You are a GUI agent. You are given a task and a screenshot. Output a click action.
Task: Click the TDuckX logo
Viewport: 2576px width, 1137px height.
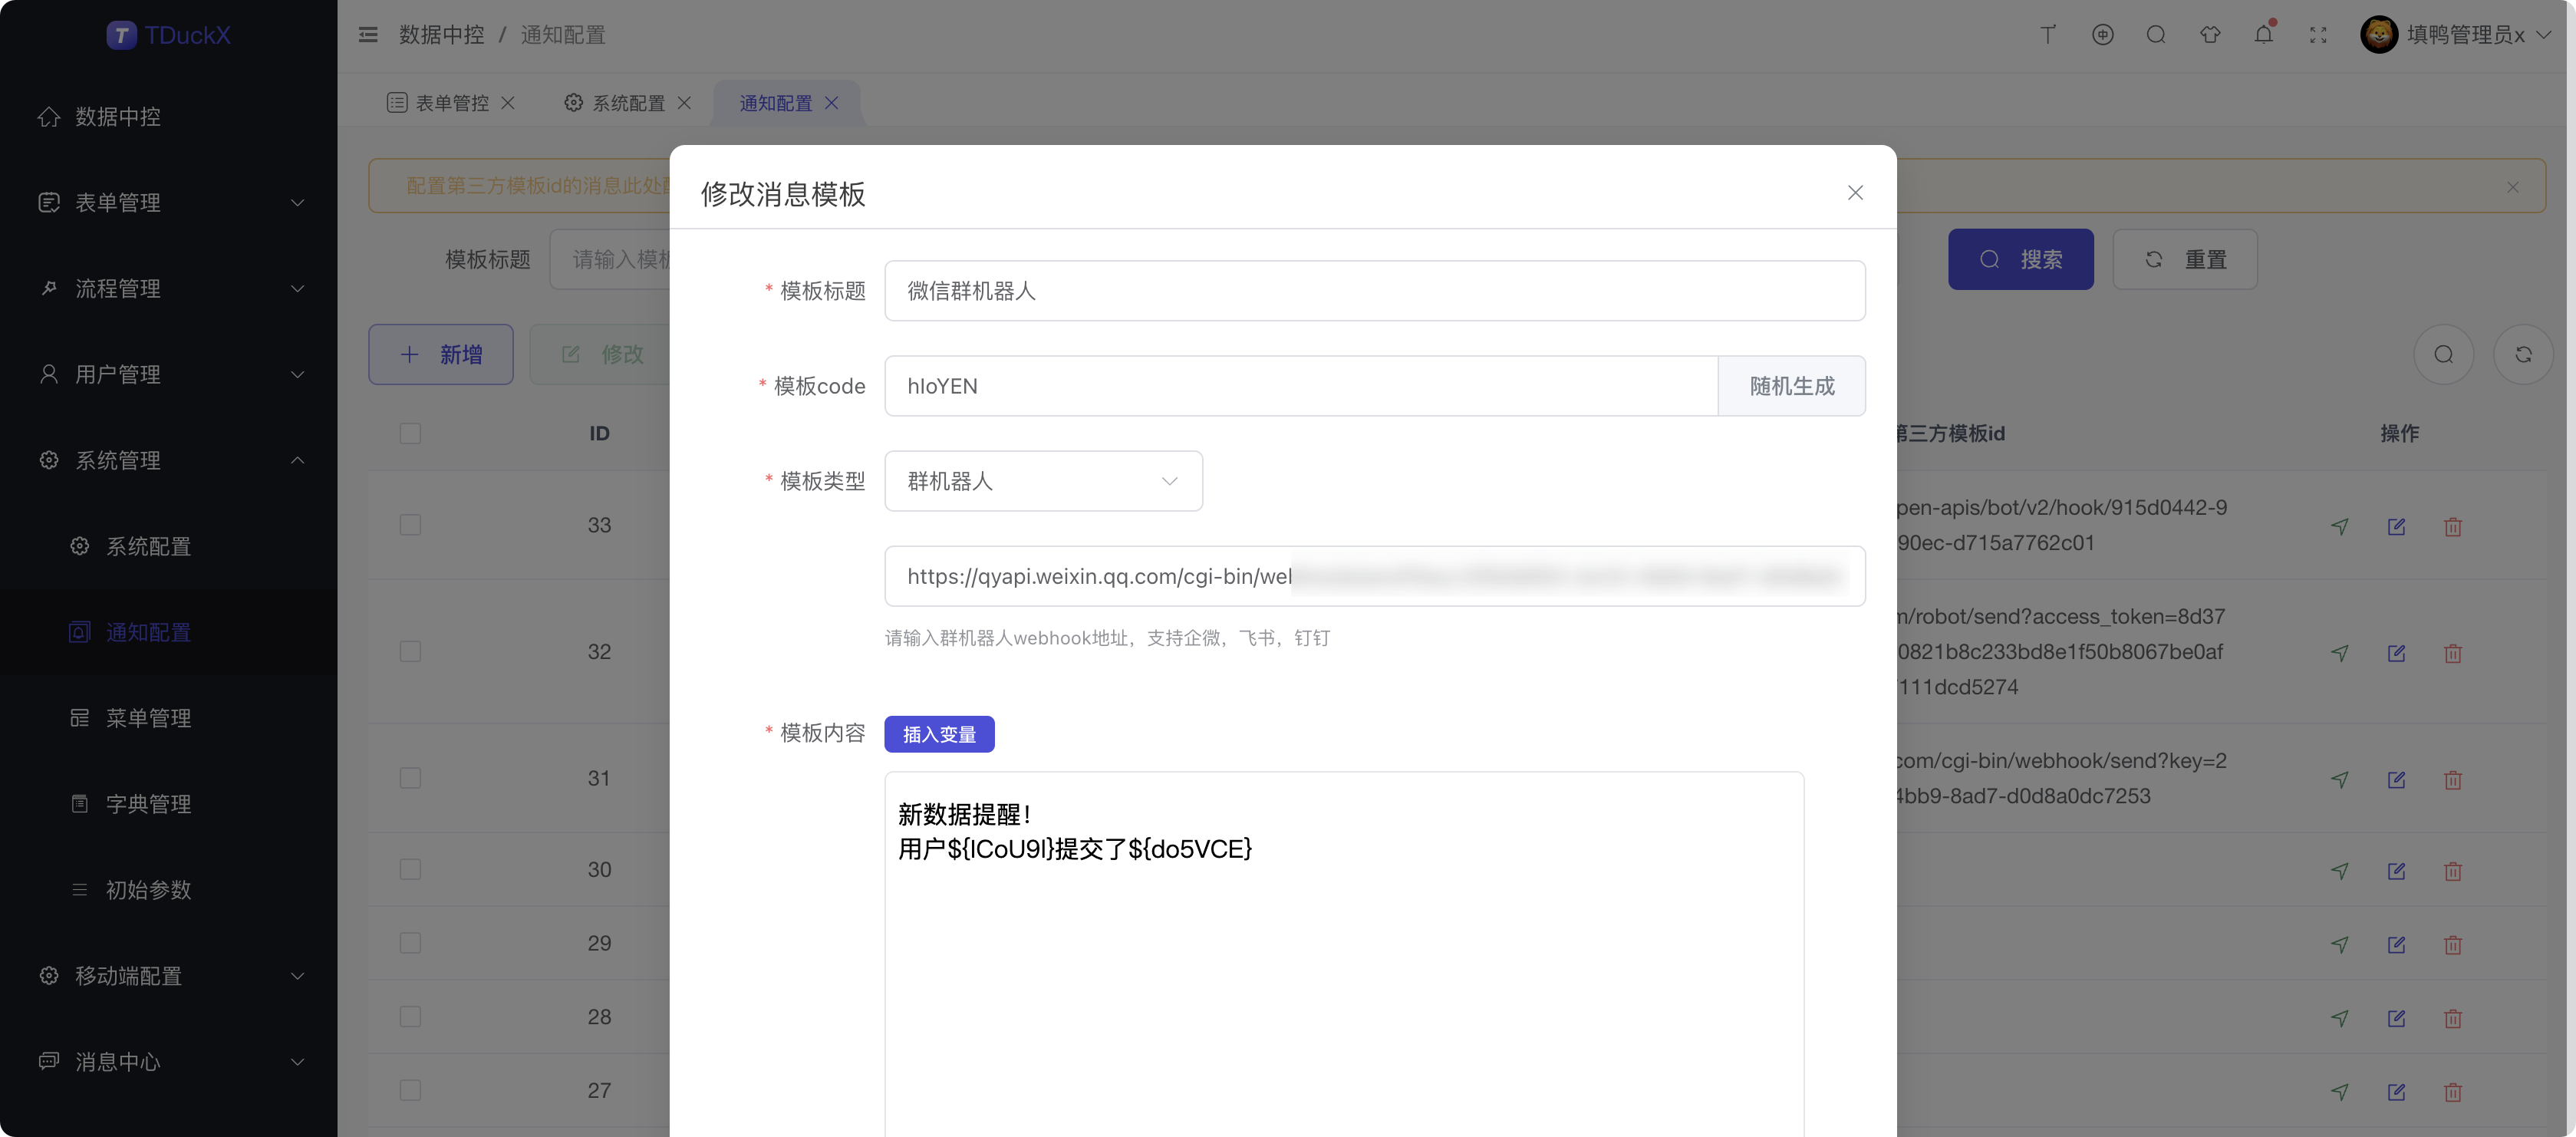tap(169, 35)
